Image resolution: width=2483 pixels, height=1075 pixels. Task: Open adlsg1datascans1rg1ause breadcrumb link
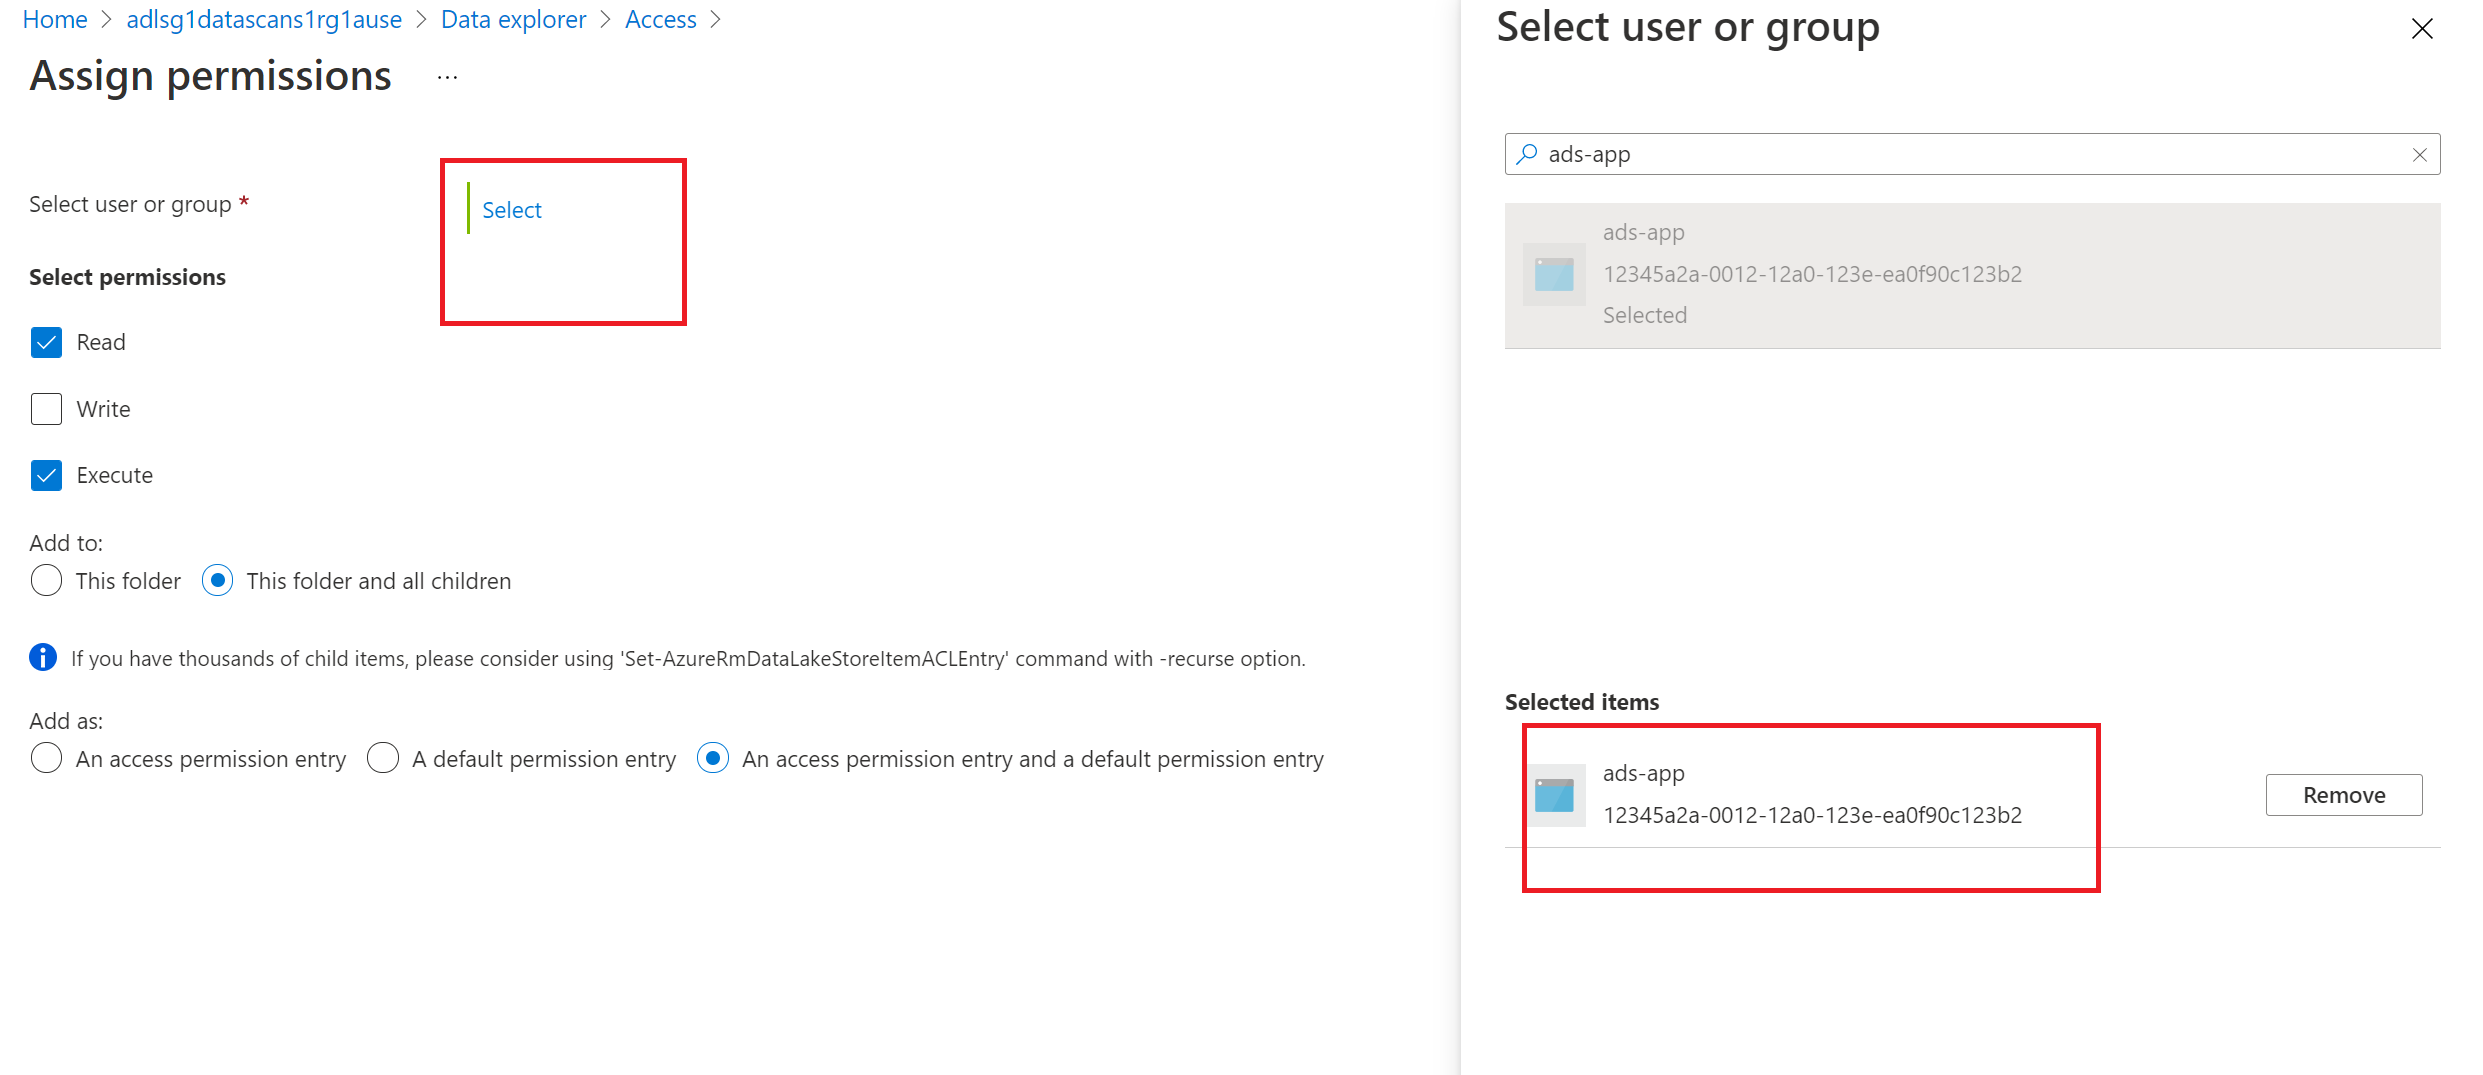click(264, 20)
